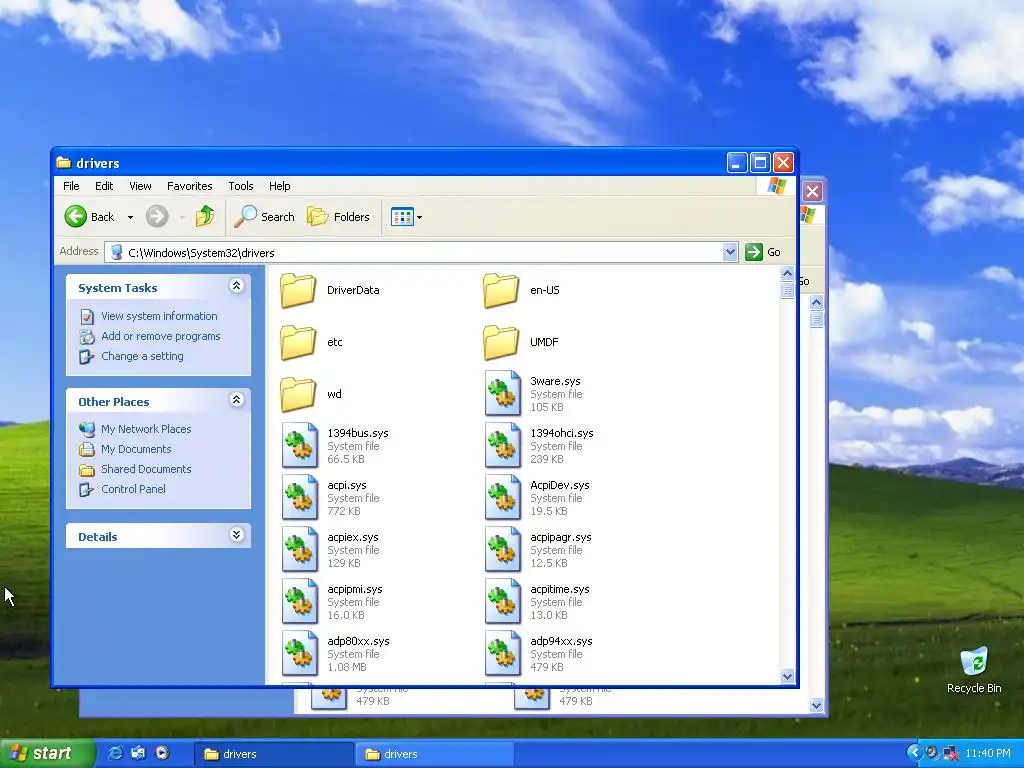Click Change a setting link

(x=142, y=357)
